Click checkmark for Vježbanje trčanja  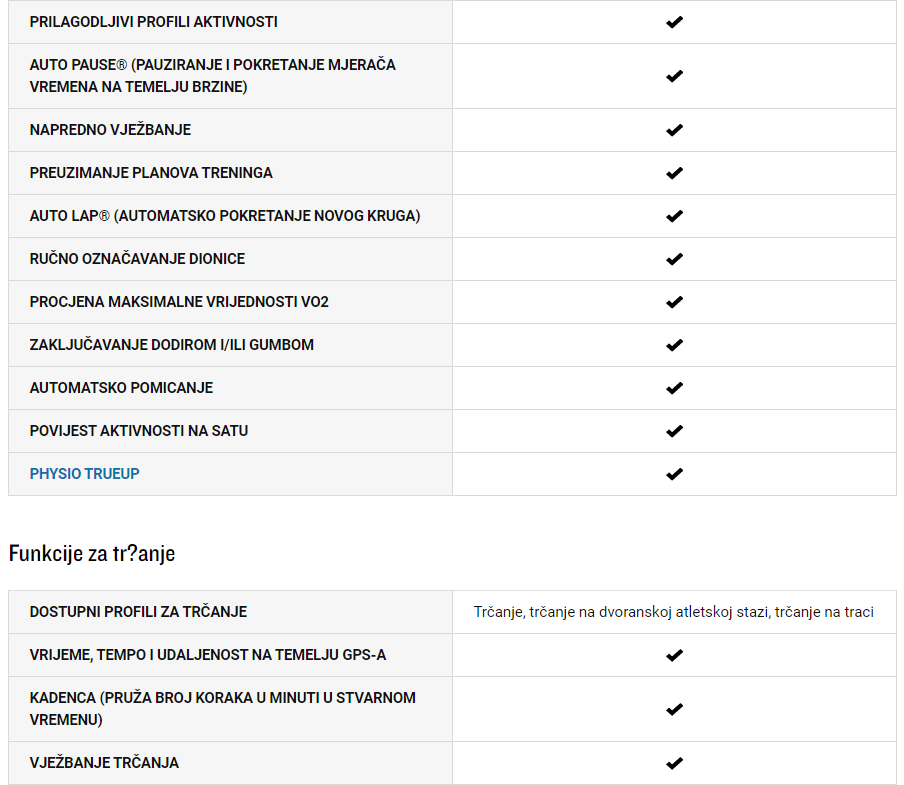click(674, 763)
